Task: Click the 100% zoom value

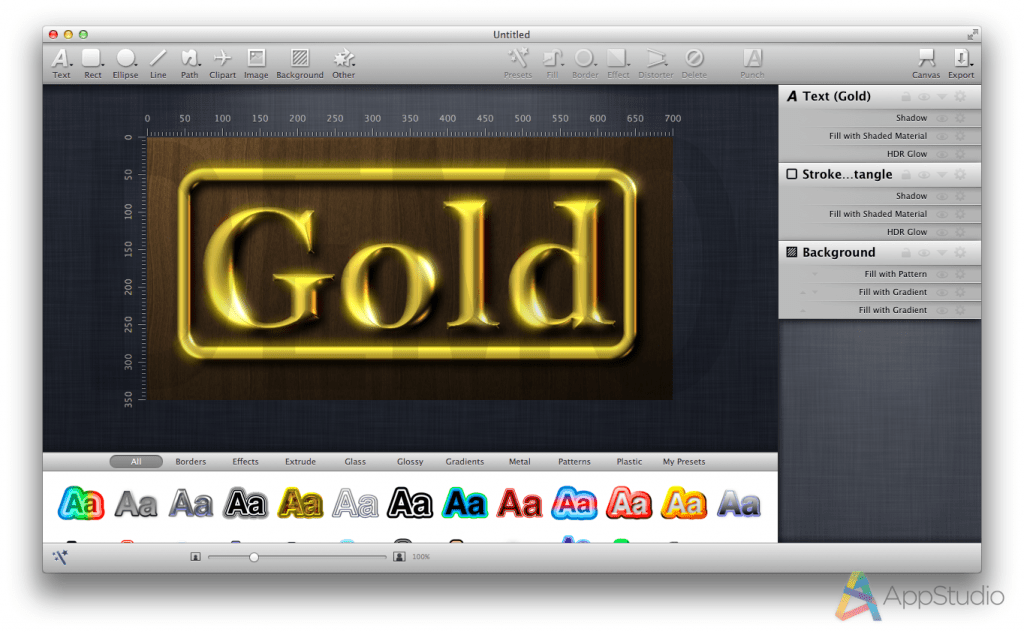Action: coord(421,557)
